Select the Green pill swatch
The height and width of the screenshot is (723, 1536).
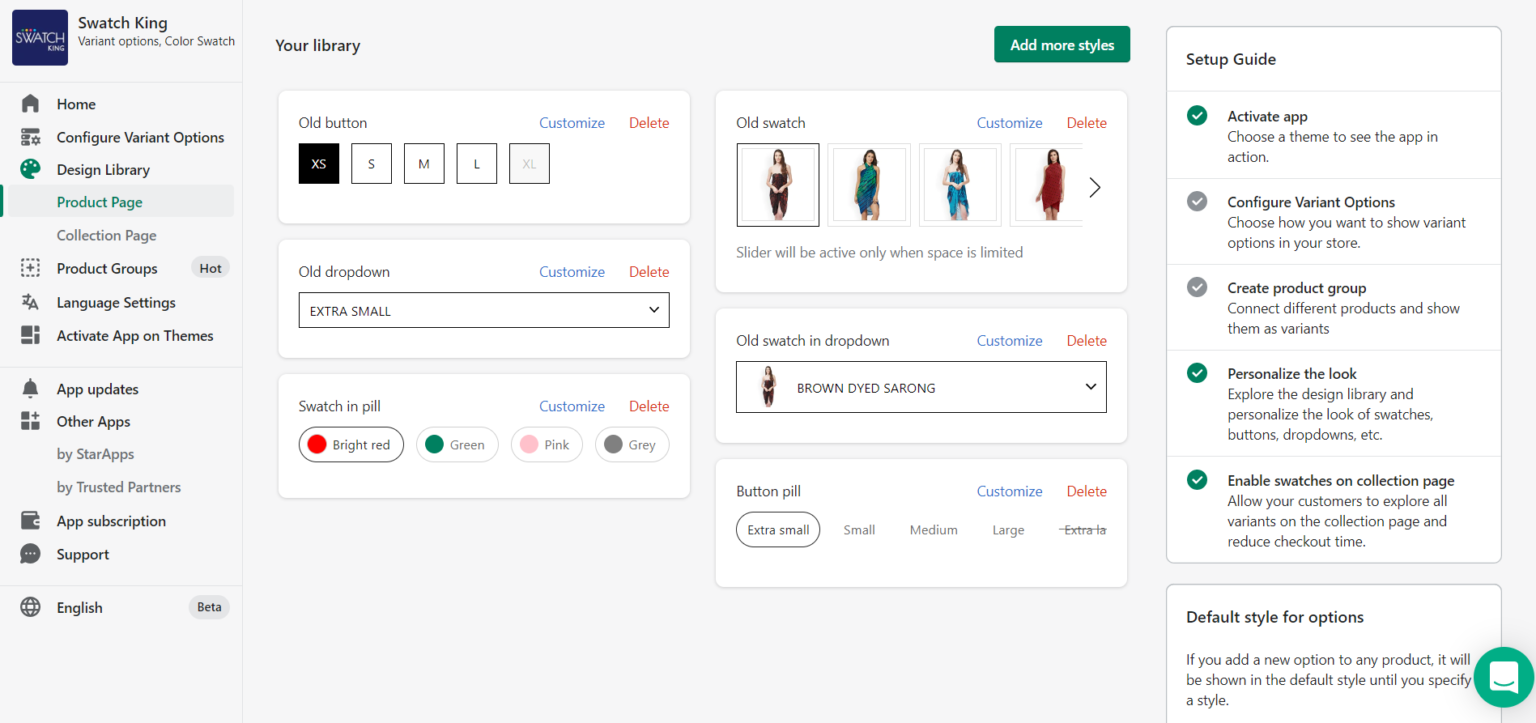457,444
